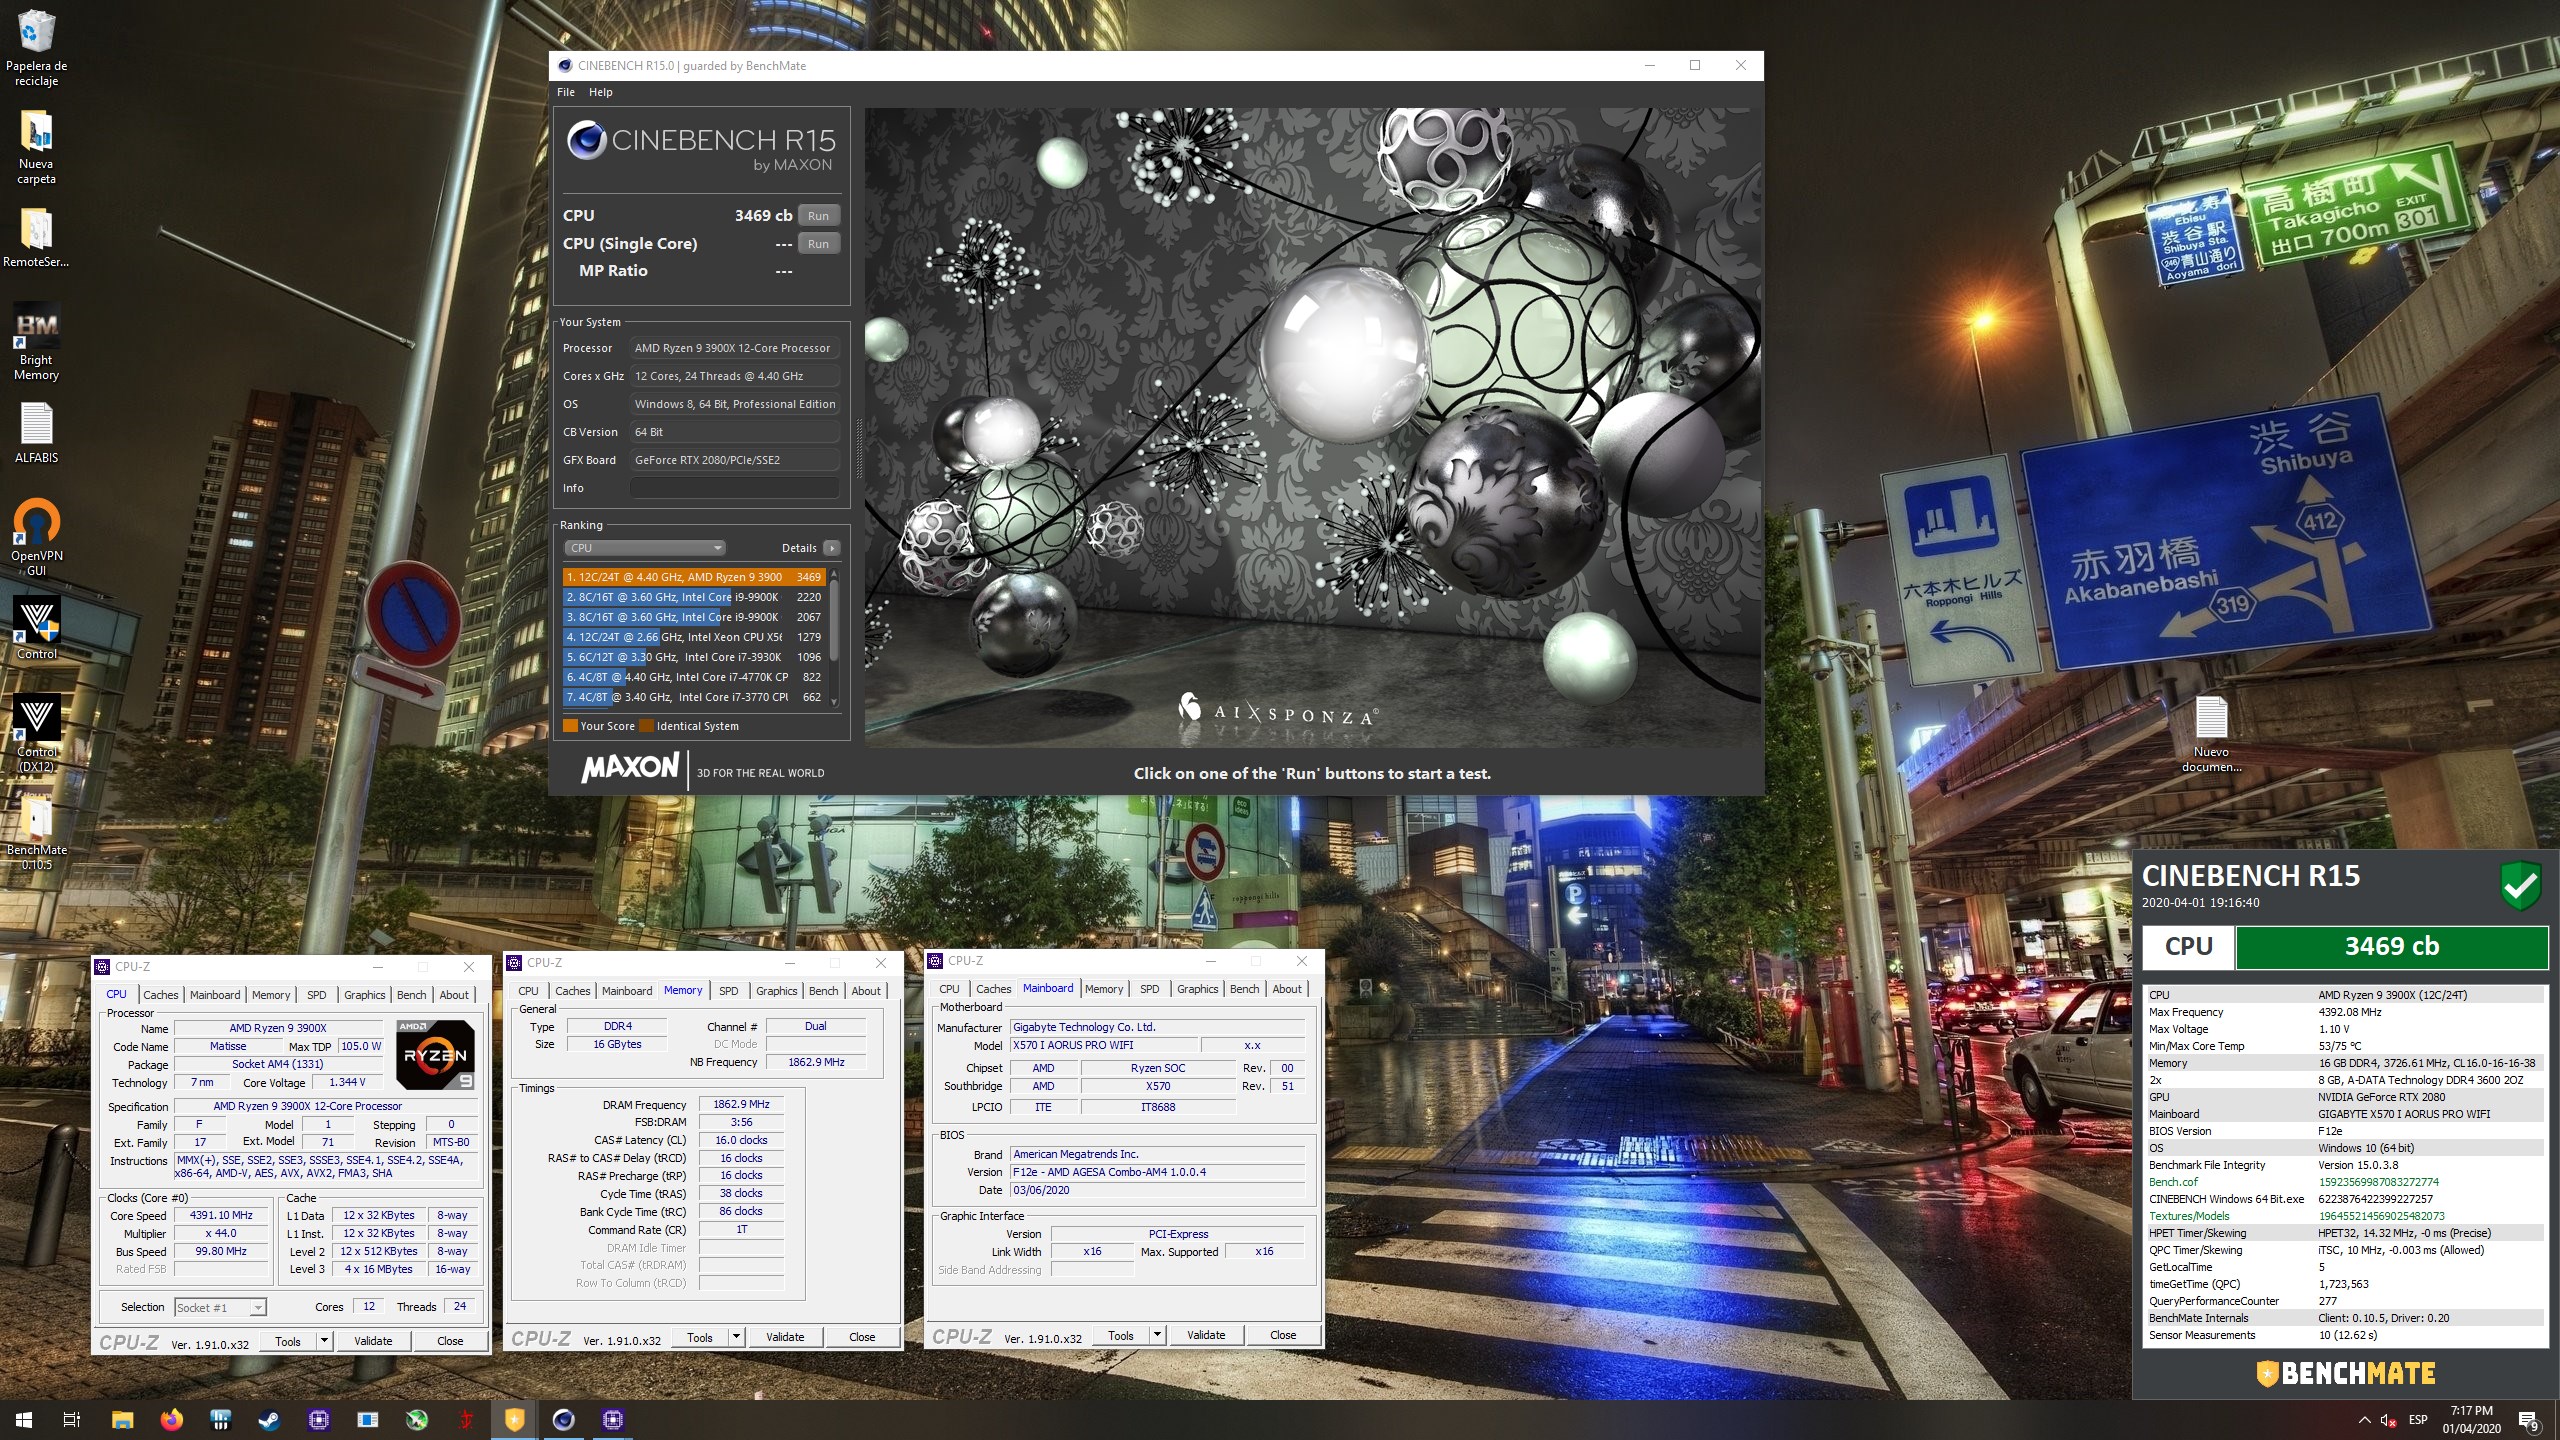Click Close in the right CPU-Z window
2560x1440 pixels.
click(x=1283, y=1335)
